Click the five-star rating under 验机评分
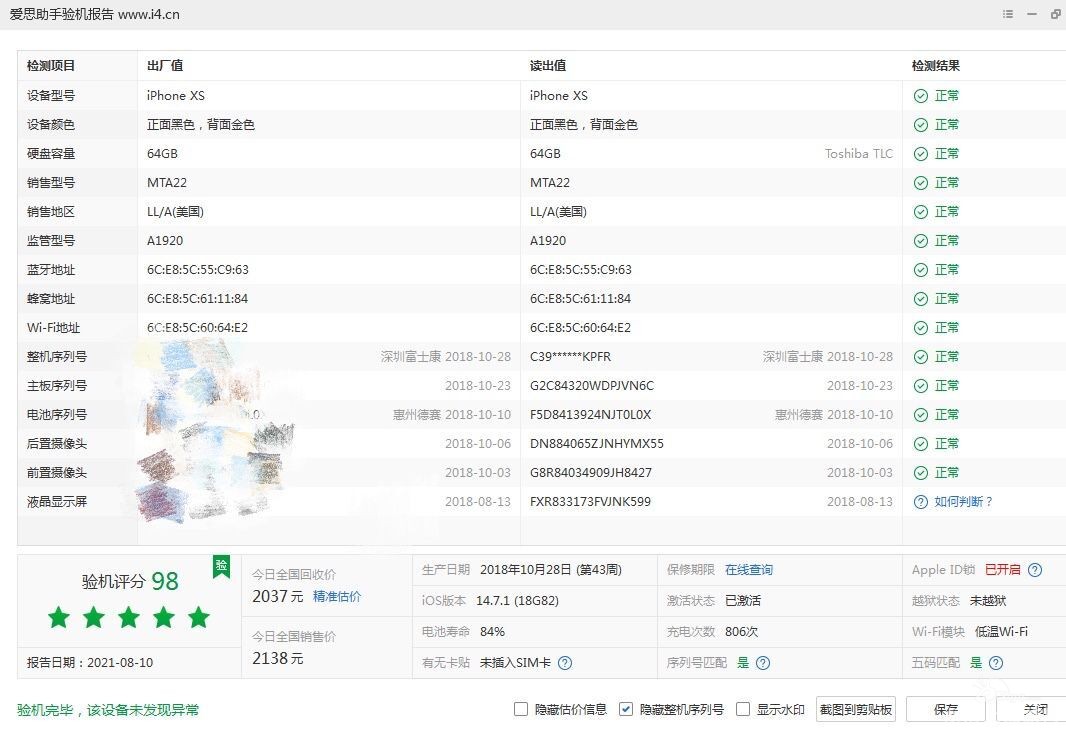 pos(129,617)
